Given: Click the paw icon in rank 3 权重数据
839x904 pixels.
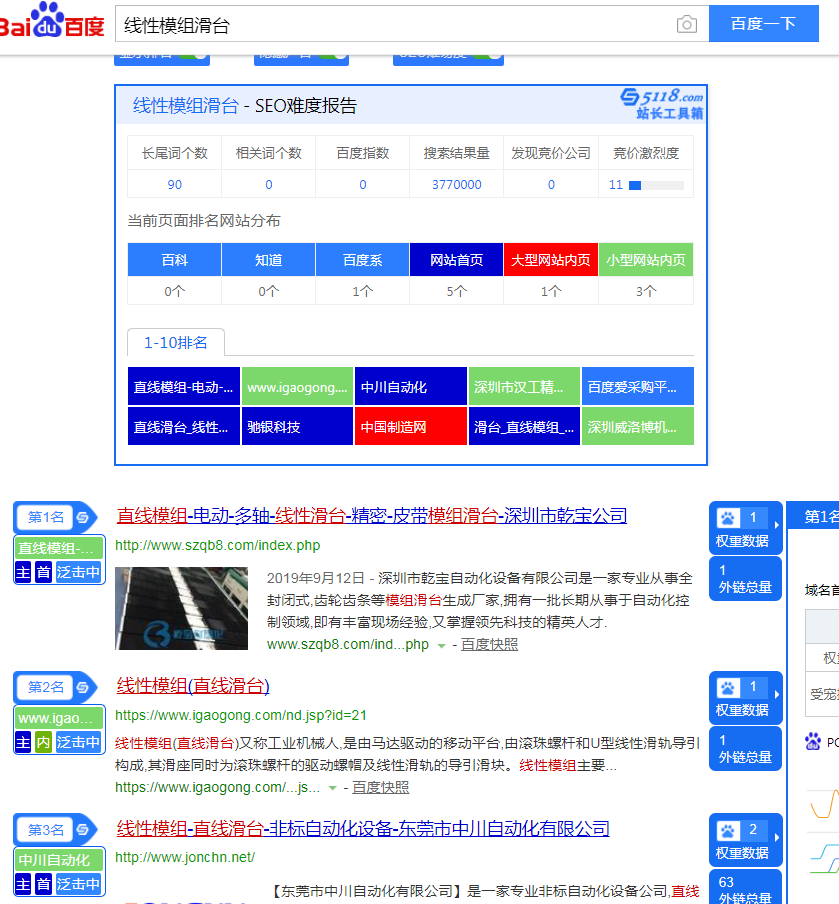Looking at the screenshot, I should (x=728, y=830).
